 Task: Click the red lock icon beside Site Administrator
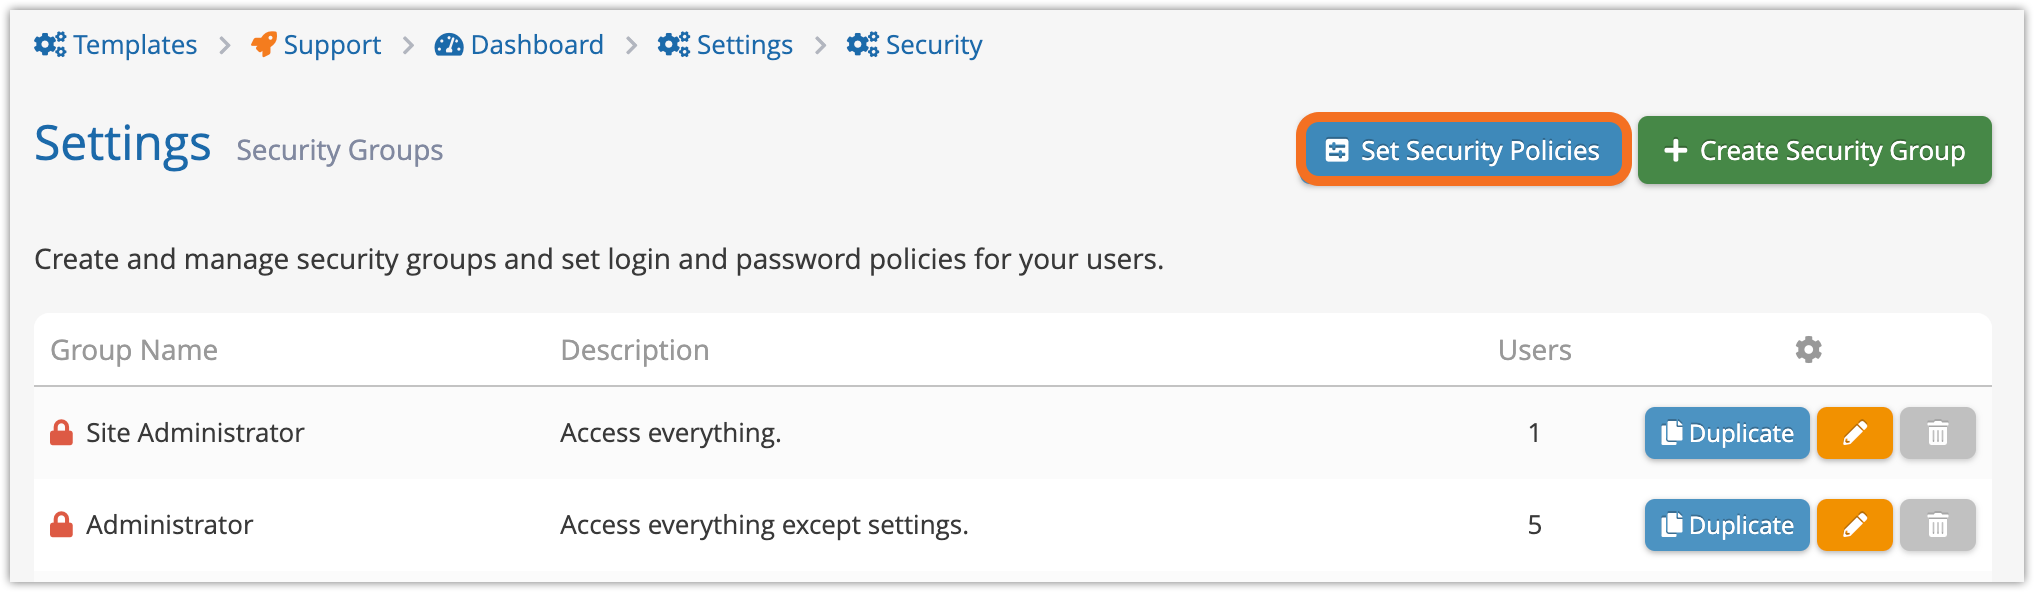pos(62,433)
